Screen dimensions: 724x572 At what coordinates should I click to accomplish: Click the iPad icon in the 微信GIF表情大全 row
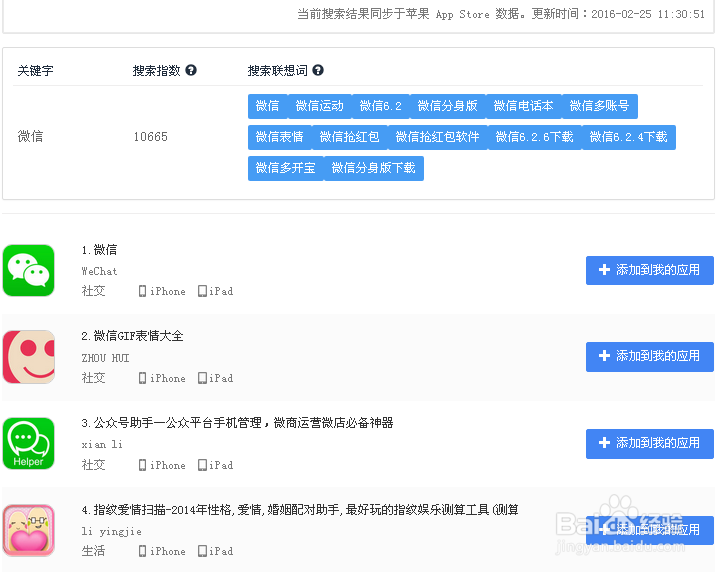tap(202, 378)
